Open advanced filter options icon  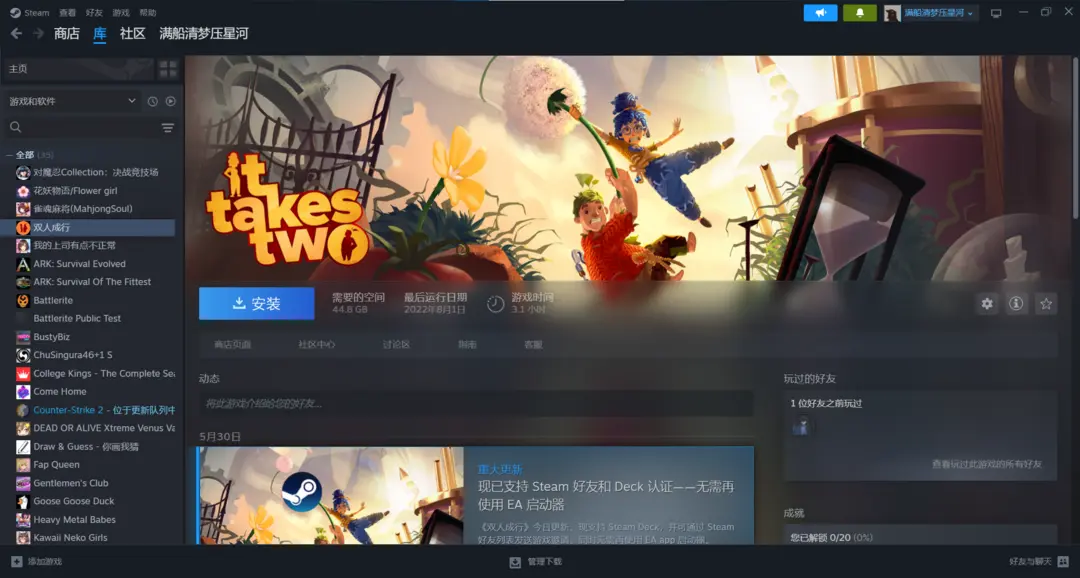coord(167,128)
